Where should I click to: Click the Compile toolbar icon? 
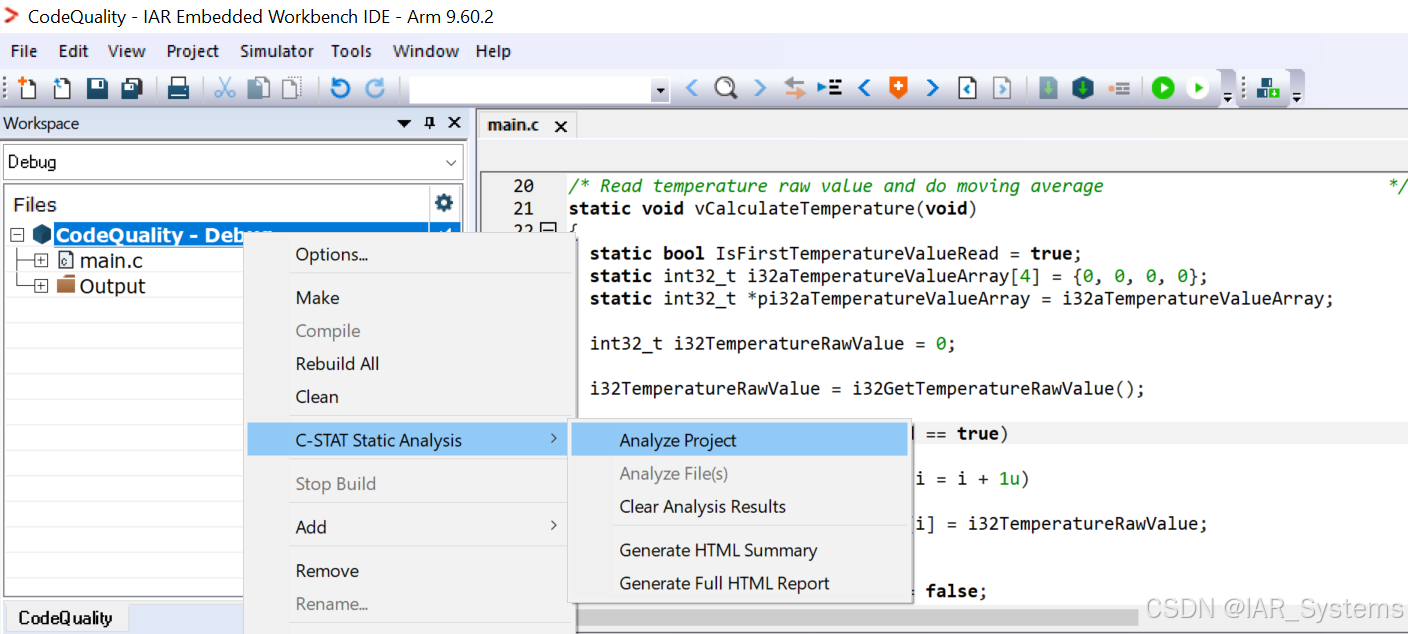point(1048,89)
